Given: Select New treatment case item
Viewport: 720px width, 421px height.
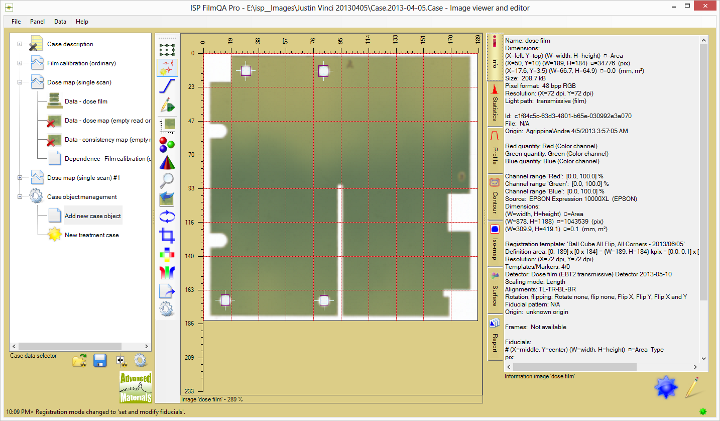Looking at the screenshot, I should pos(91,235).
